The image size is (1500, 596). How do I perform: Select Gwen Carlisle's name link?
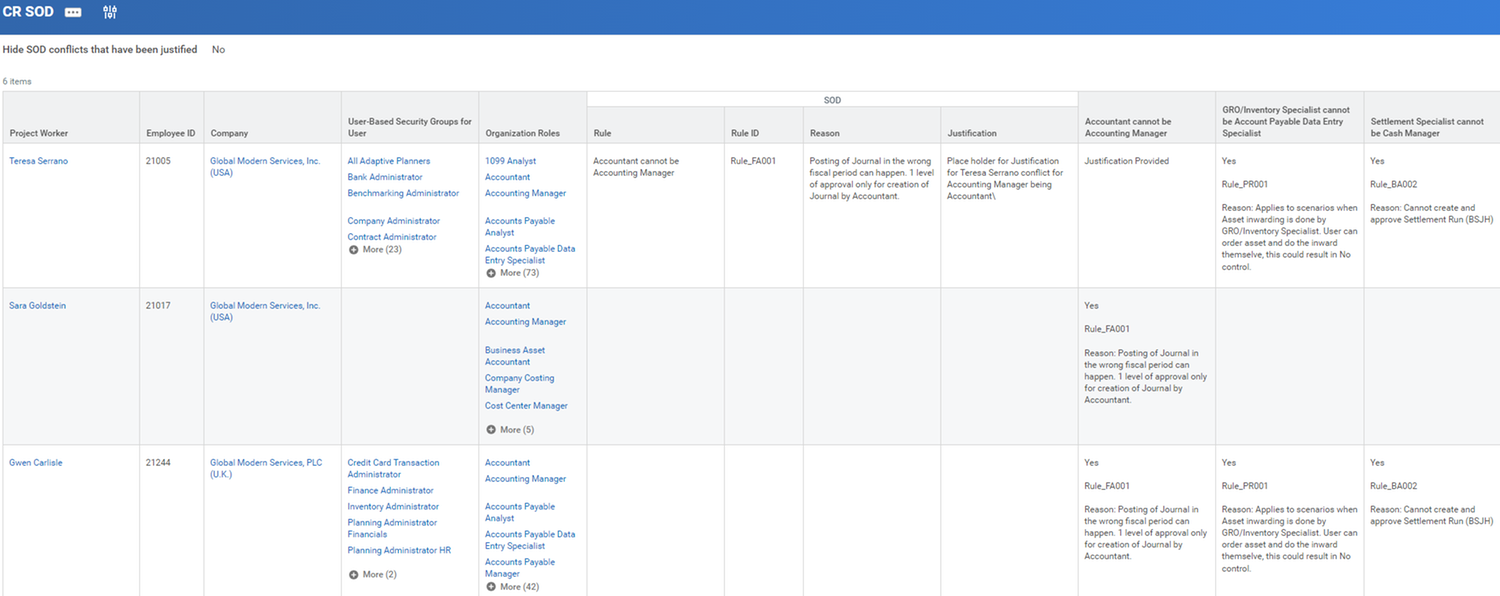(x=35, y=462)
